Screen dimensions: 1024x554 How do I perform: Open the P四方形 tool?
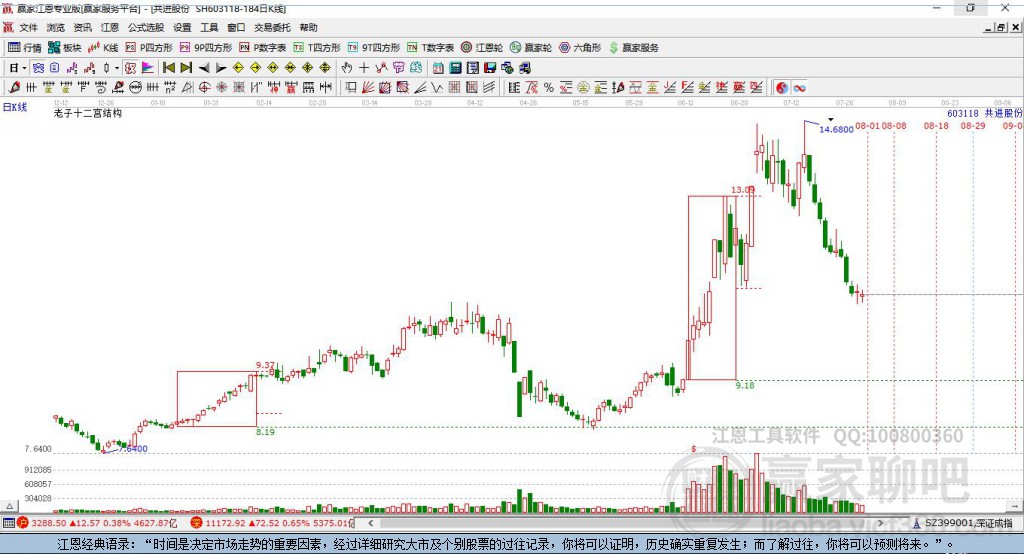pyautogui.click(x=149, y=48)
